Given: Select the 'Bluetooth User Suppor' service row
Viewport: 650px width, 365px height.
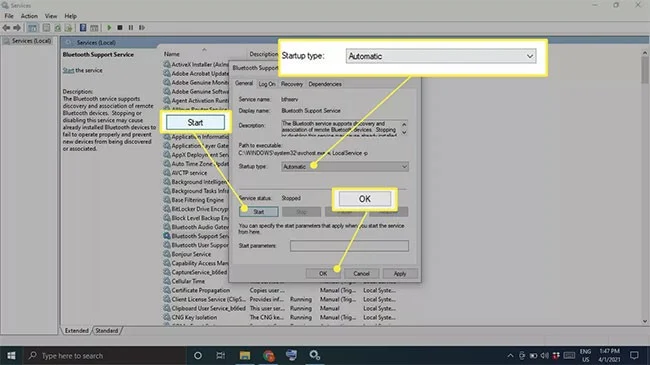Looking at the screenshot, I should [196, 245].
